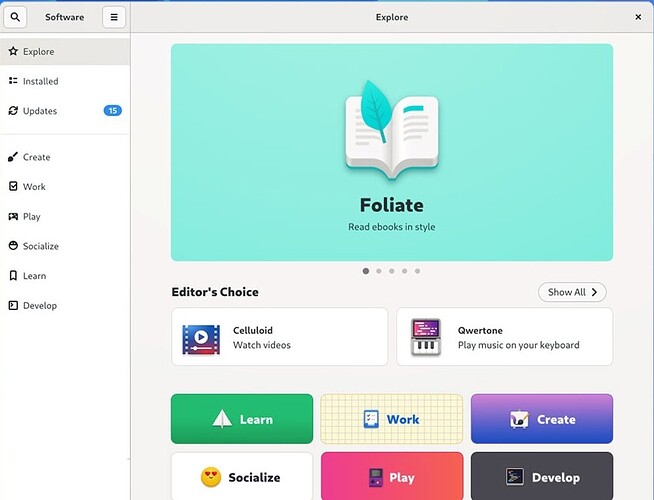Go to the Updates page

65,111
